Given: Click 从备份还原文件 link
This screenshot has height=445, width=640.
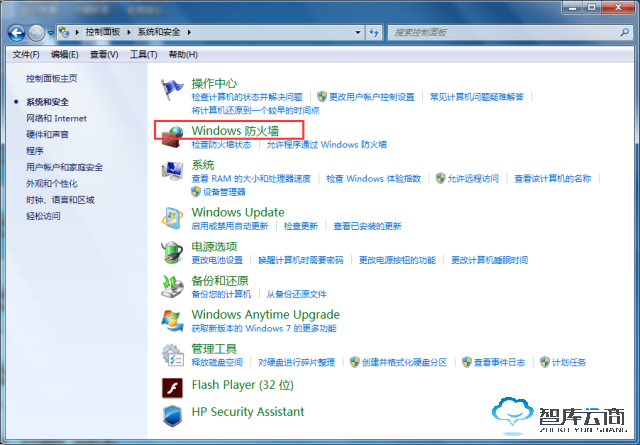Looking at the screenshot, I should 296,294.
